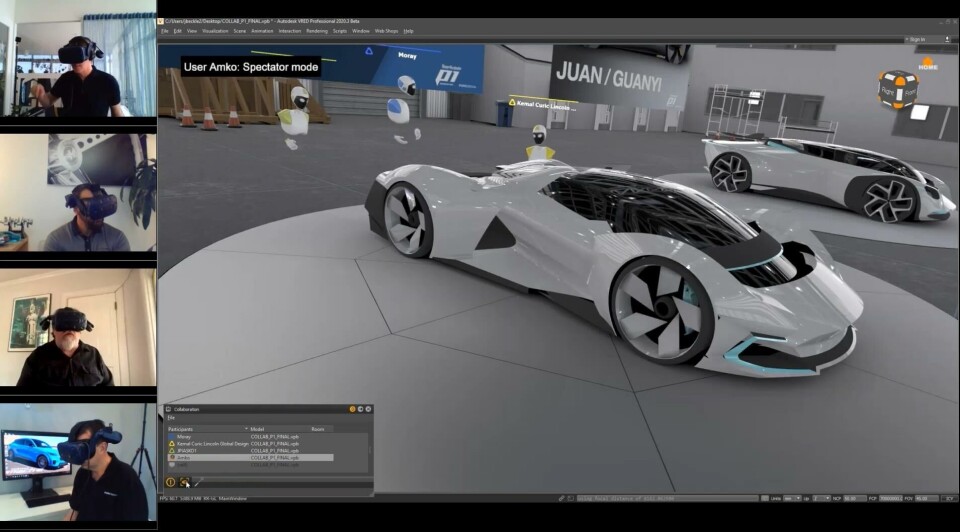Click the FCP far clip plane field
This screenshot has height=532, width=960.
pos(891,498)
